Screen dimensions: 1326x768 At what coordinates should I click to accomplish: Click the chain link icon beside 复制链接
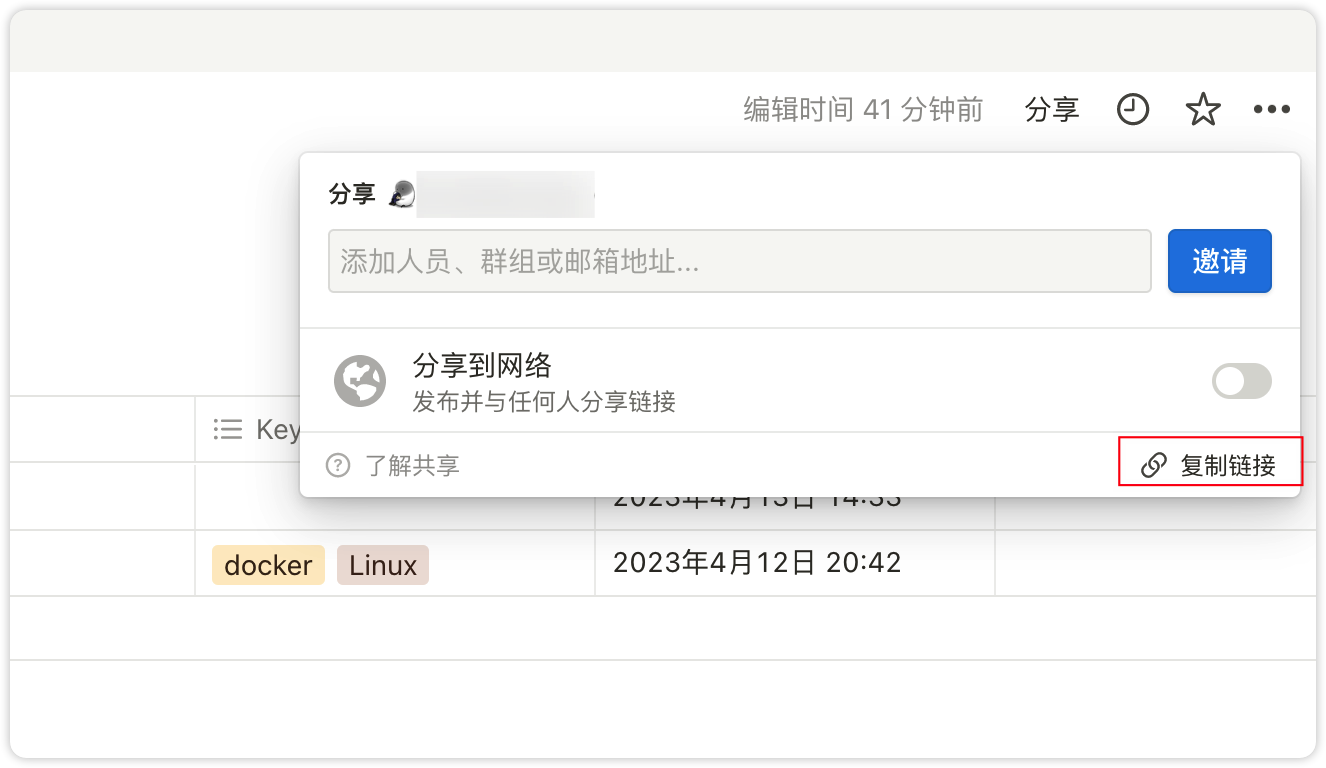coord(1154,466)
